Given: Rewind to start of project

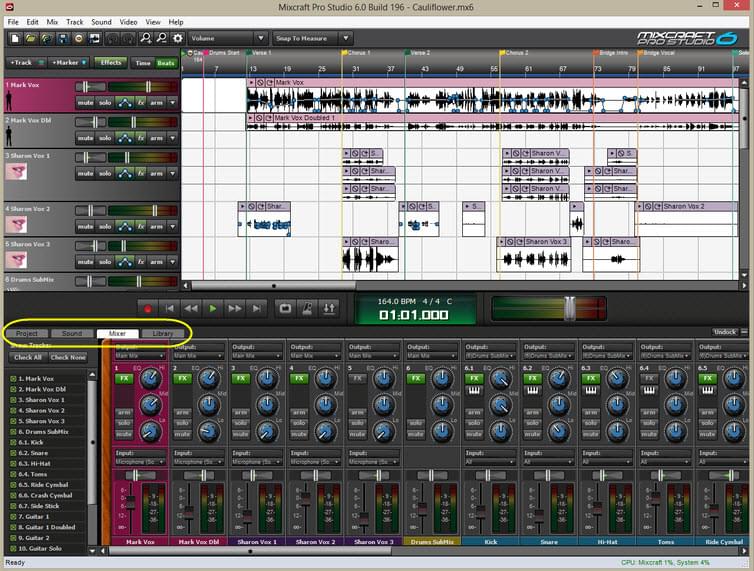Looking at the screenshot, I should (169, 309).
